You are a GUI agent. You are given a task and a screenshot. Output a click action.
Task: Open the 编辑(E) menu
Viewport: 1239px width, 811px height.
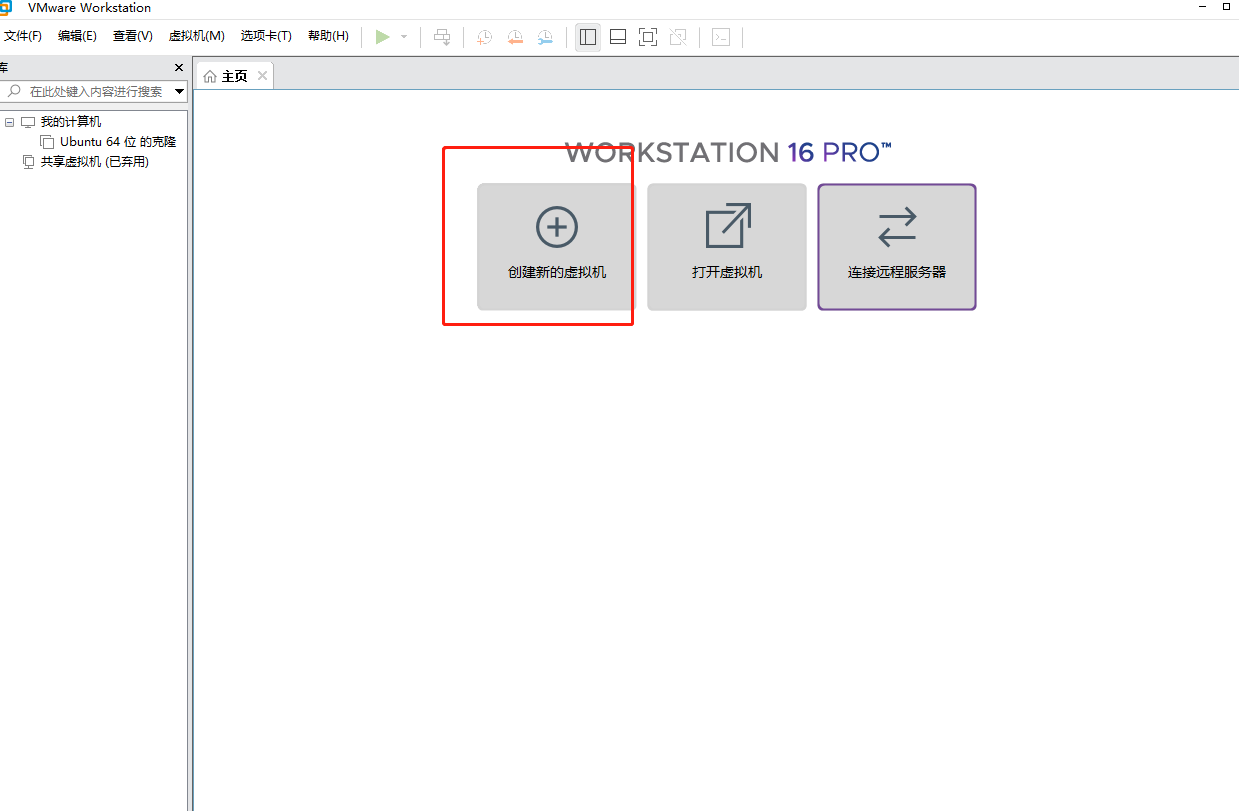pyautogui.click(x=77, y=36)
